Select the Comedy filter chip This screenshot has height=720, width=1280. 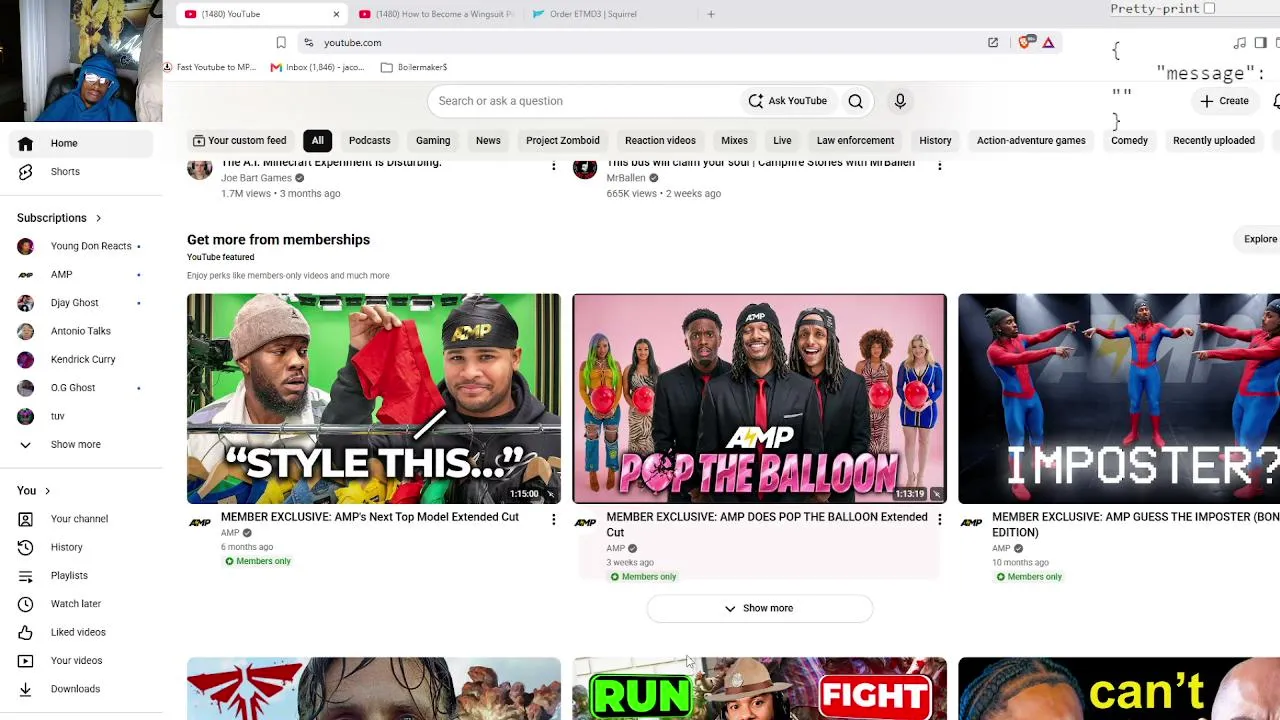pos(1129,141)
